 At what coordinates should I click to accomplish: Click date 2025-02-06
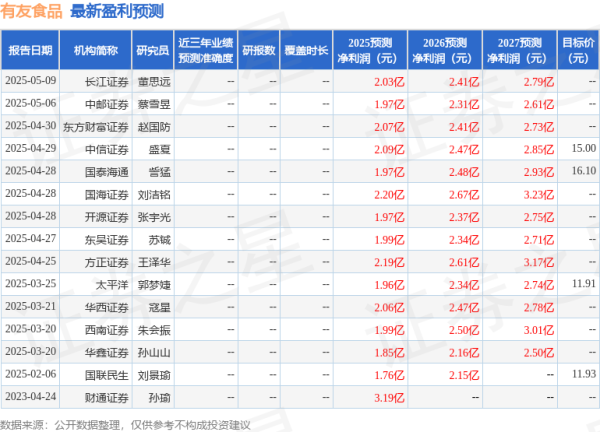click(31, 374)
